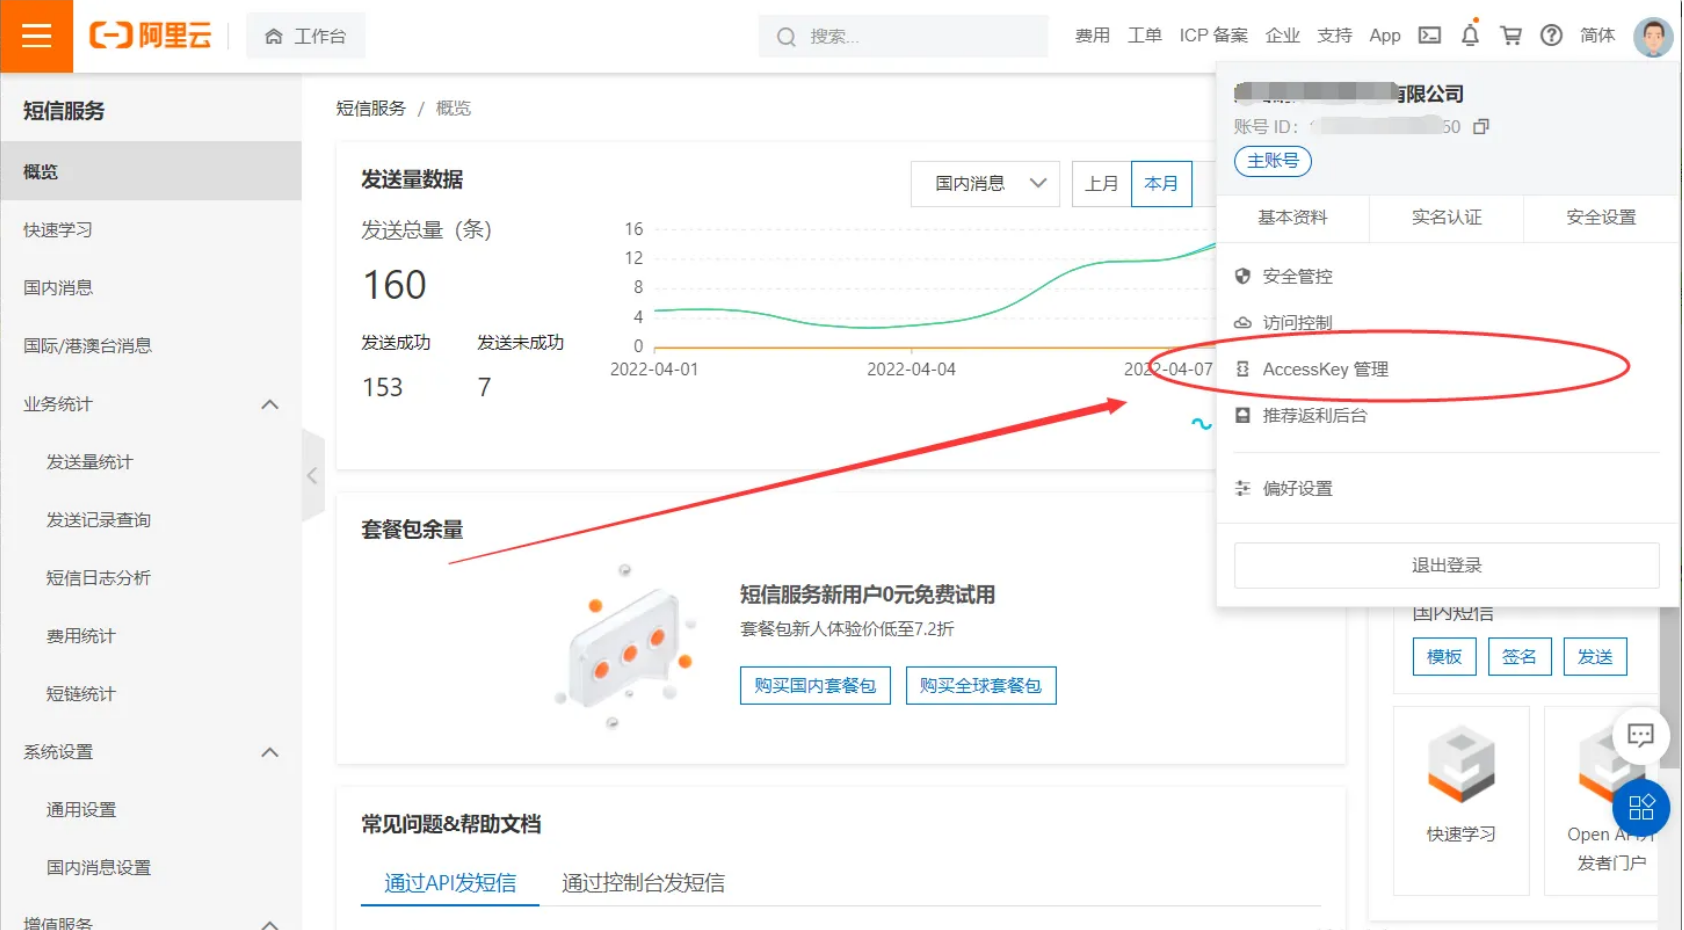Click the Alibaba Cloud logo
Viewport: 1684px width, 930px height.
point(150,36)
